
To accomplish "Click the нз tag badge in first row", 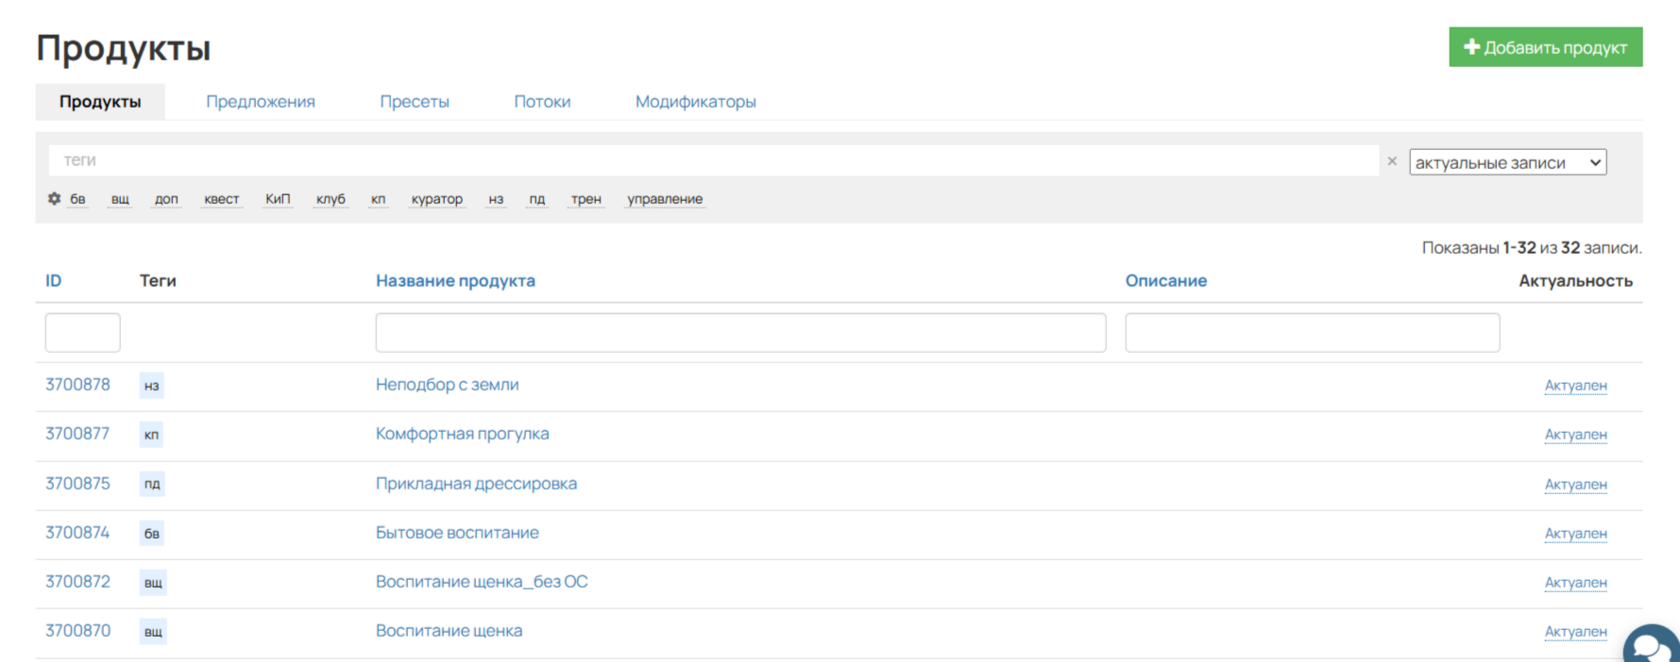I will [151, 386].
